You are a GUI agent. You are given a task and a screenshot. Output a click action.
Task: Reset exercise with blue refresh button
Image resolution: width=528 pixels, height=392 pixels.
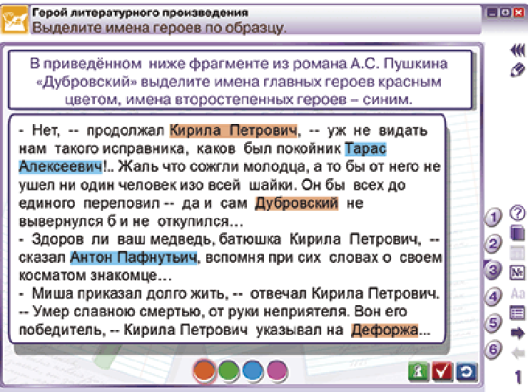(x=466, y=372)
